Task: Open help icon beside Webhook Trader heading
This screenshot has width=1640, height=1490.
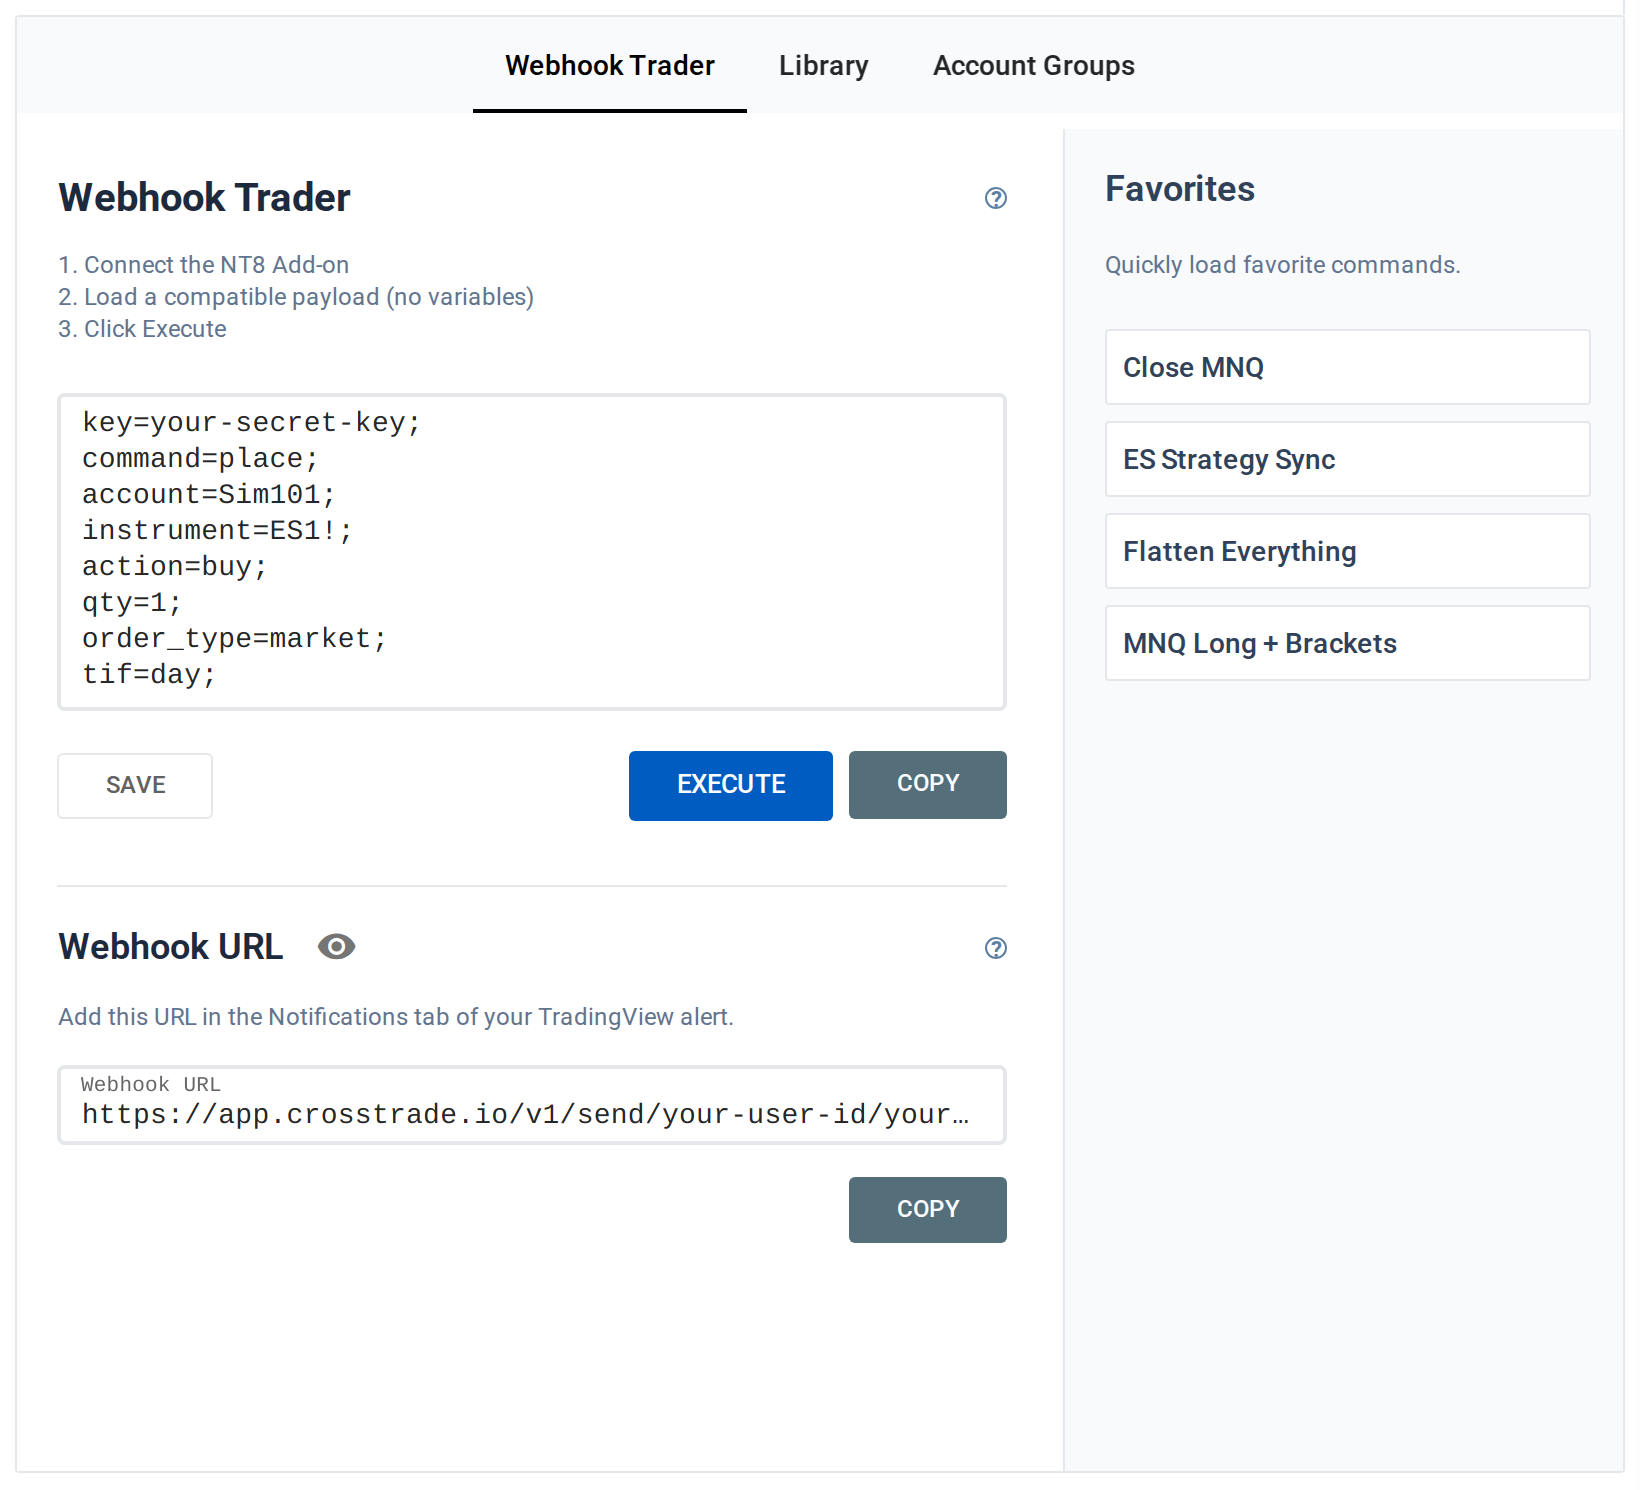Action: (995, 198)
